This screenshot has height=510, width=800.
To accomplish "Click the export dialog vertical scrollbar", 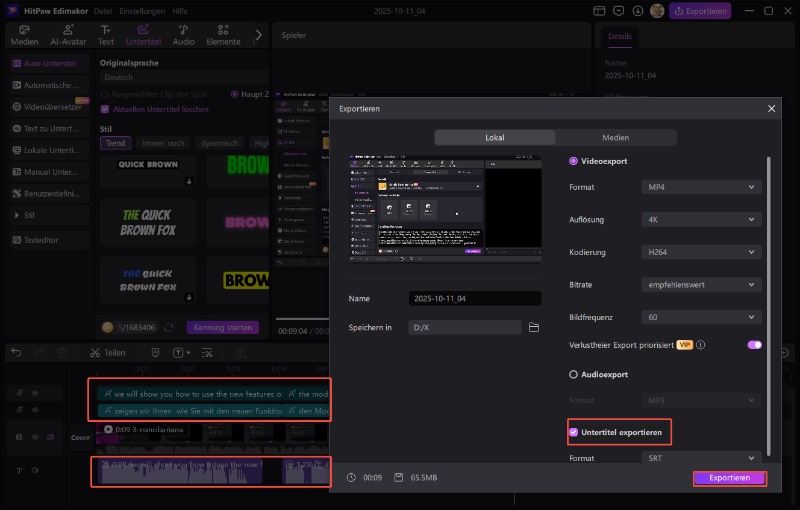I will point(769,300).
